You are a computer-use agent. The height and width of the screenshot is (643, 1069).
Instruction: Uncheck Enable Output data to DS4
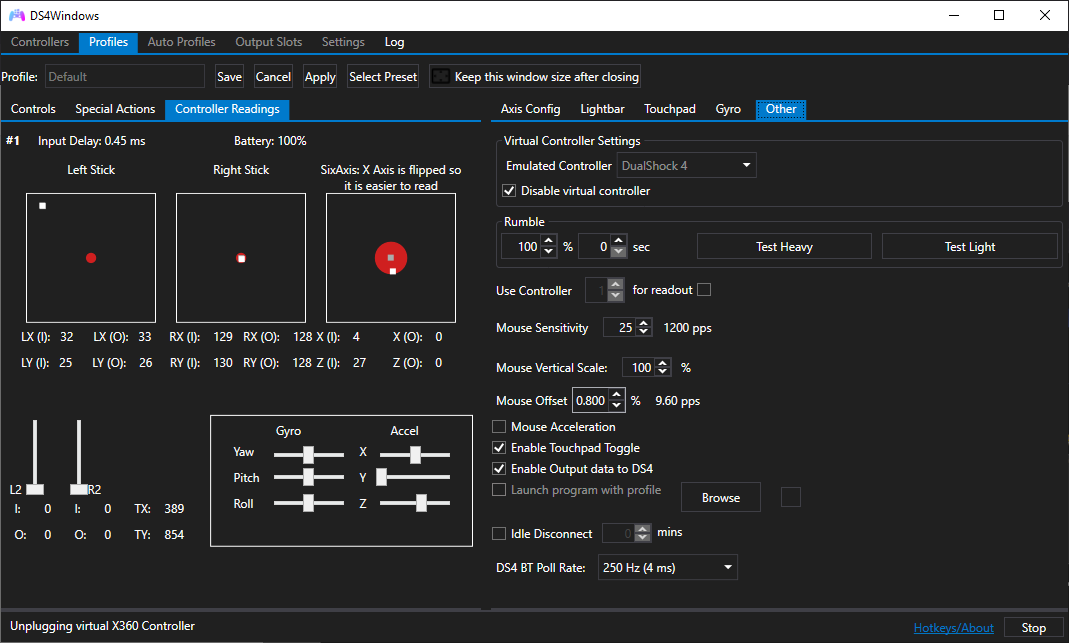499,469
